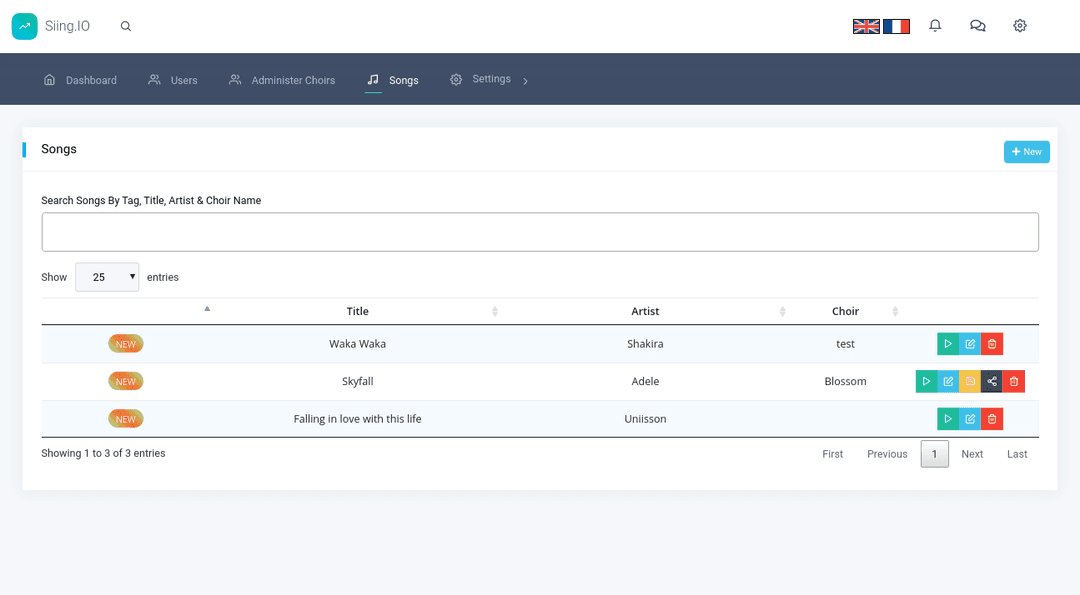Delete Falling in love with this life

tap(992, 419)
